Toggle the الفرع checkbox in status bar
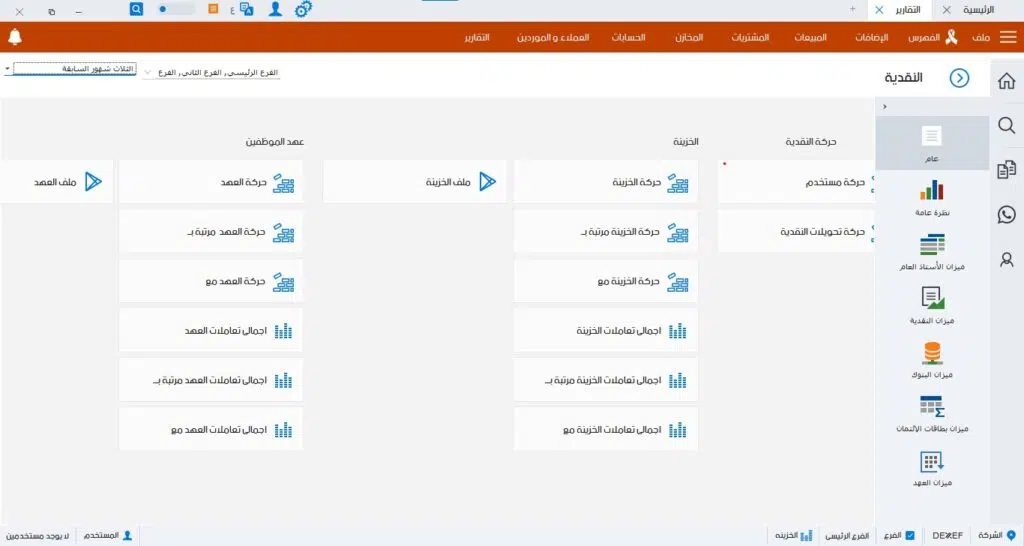This screenshot has width=1024, height=546. 910,535
